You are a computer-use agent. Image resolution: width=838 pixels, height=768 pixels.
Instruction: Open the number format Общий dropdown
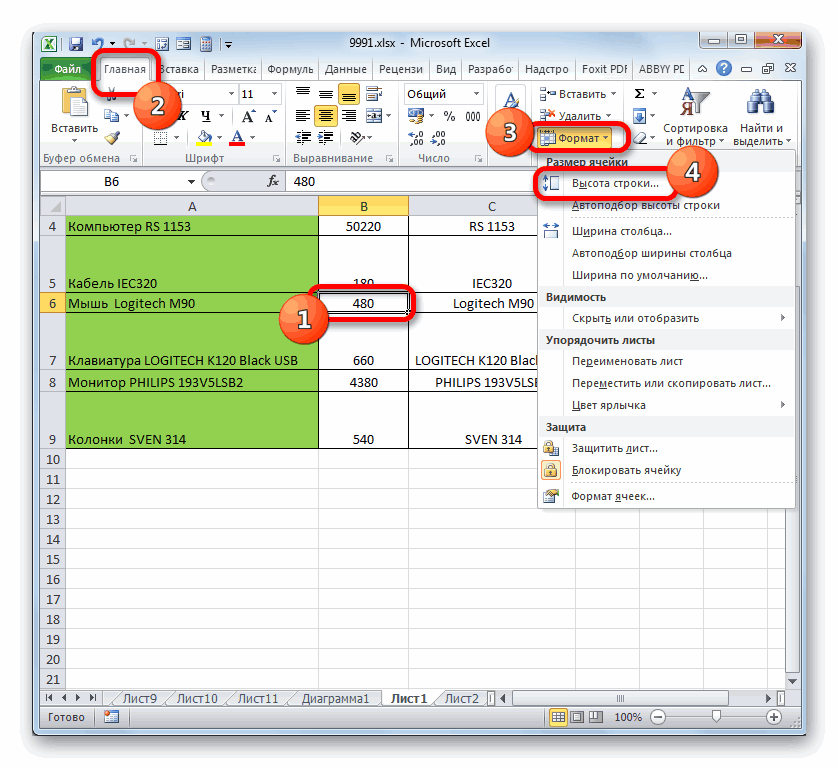click(x=476, y=94)
